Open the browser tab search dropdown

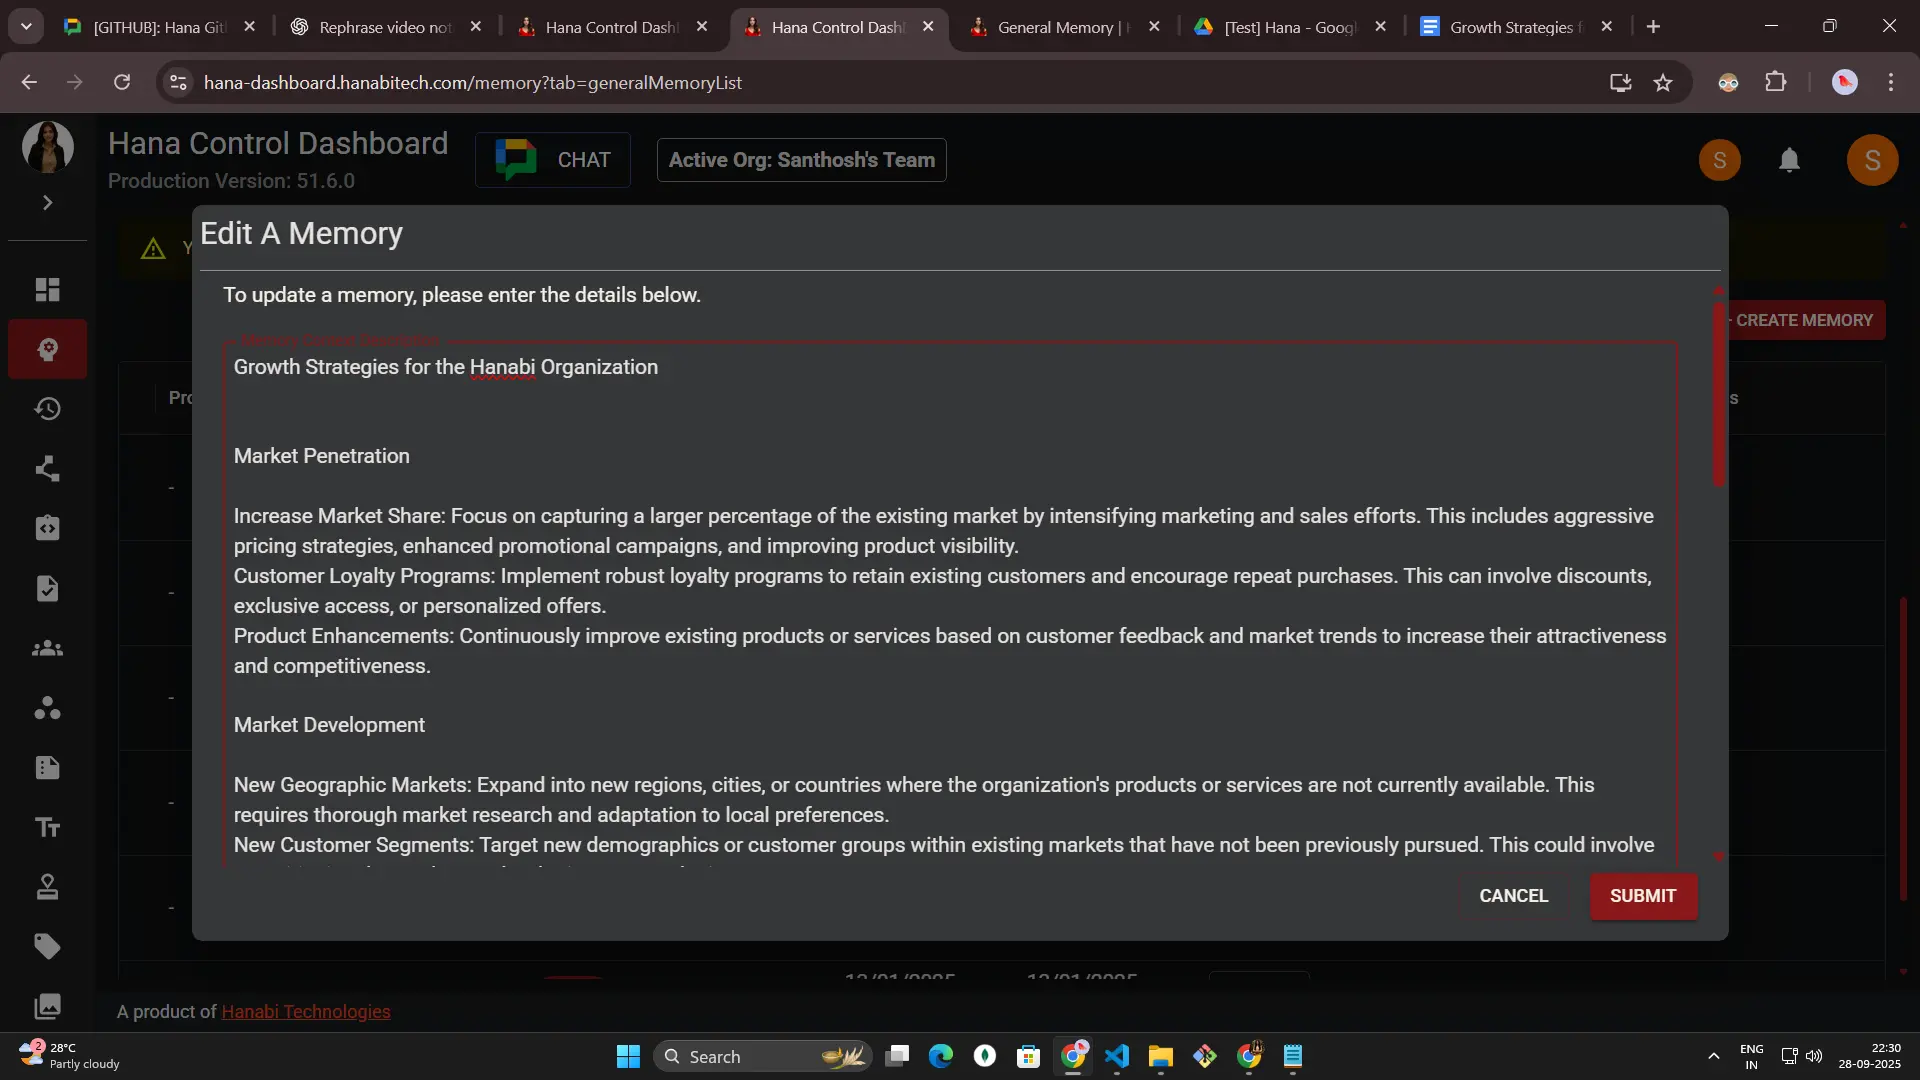pyautogui.click(x=26, y=27)
